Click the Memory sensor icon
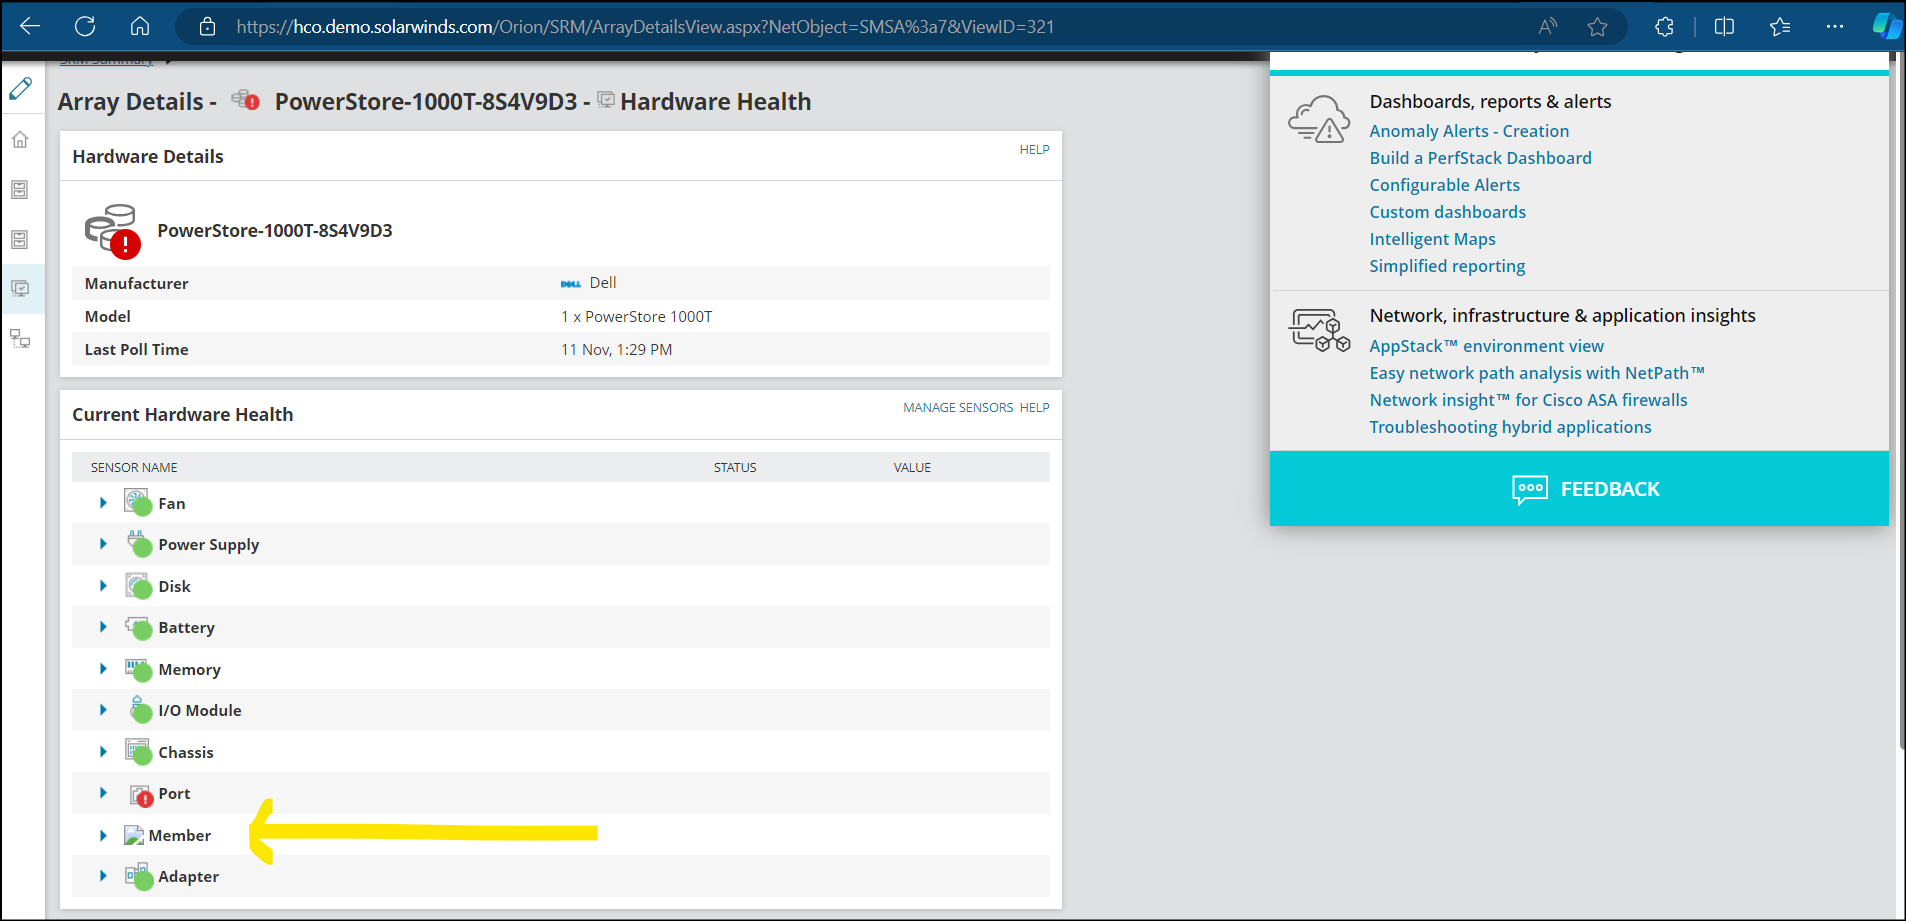Image resolution: width=1906 pixels, height=921 pixels. [138, 668]
